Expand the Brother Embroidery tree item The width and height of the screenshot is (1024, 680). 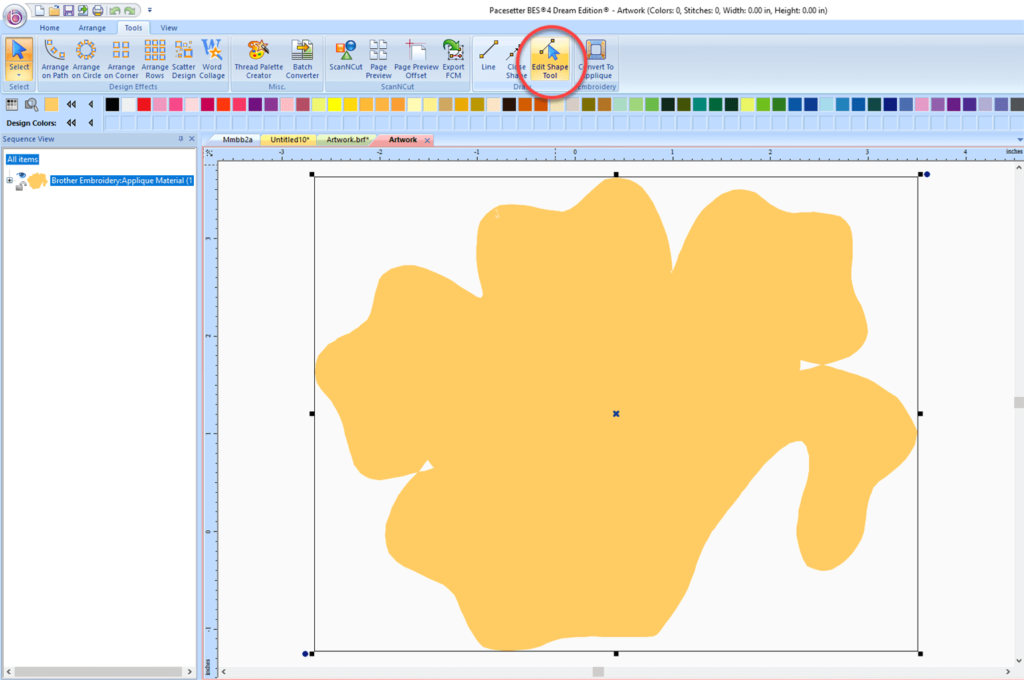click(9, 179)
